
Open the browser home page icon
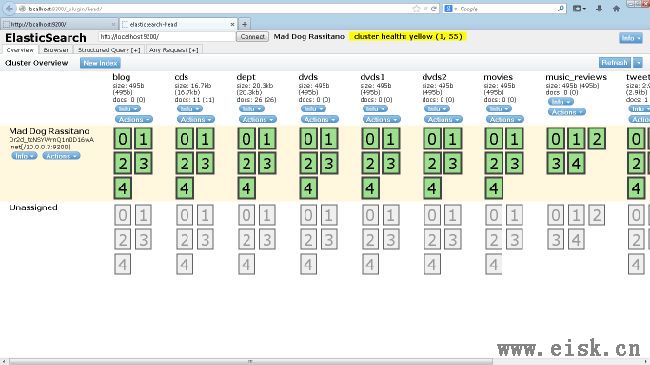[x=616, y=8]
